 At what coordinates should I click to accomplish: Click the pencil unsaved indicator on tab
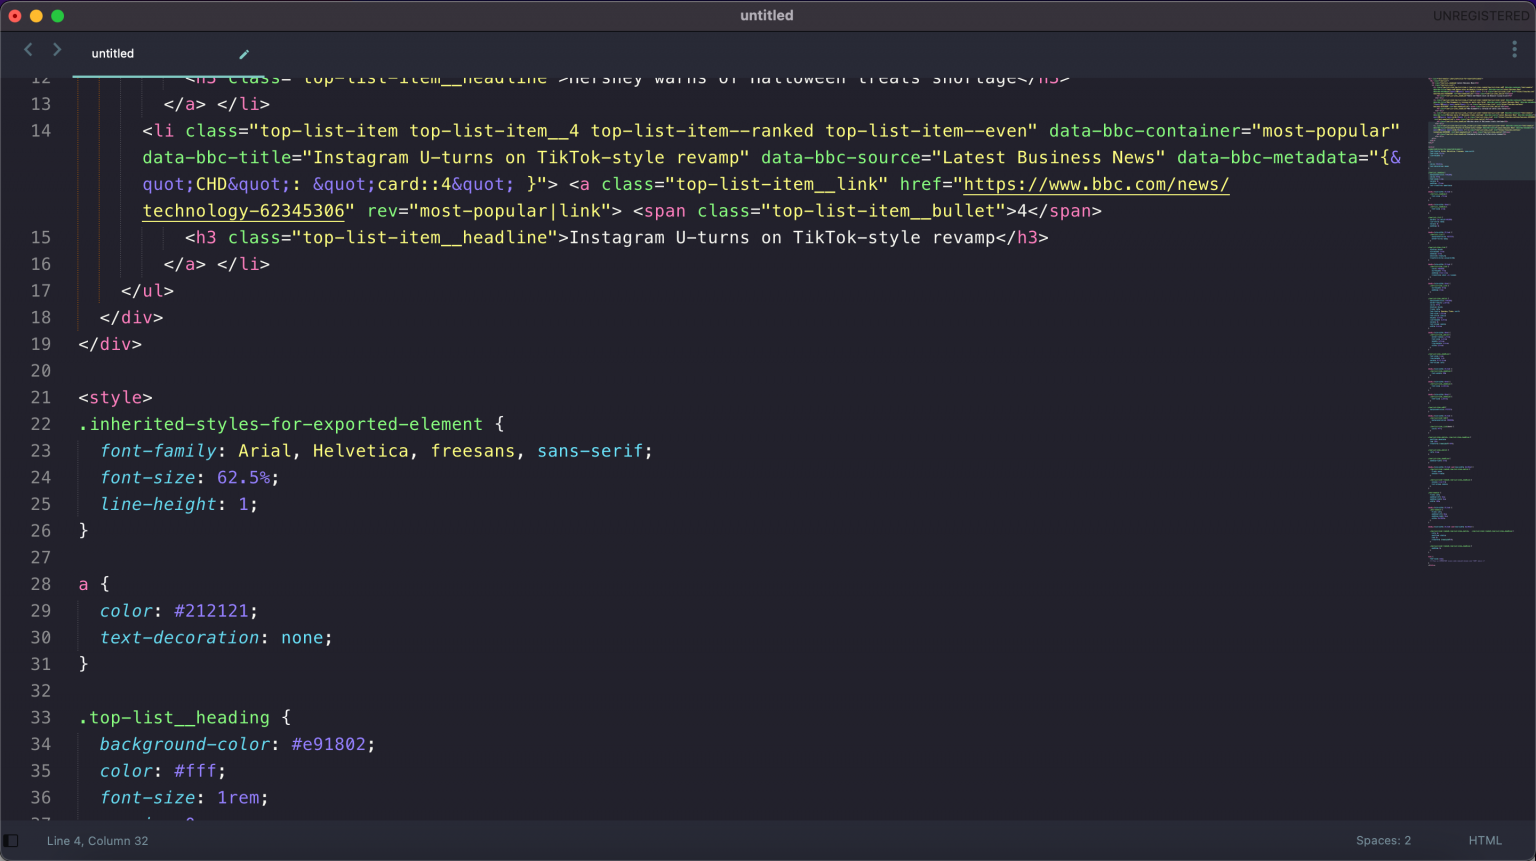click(244, 54)
